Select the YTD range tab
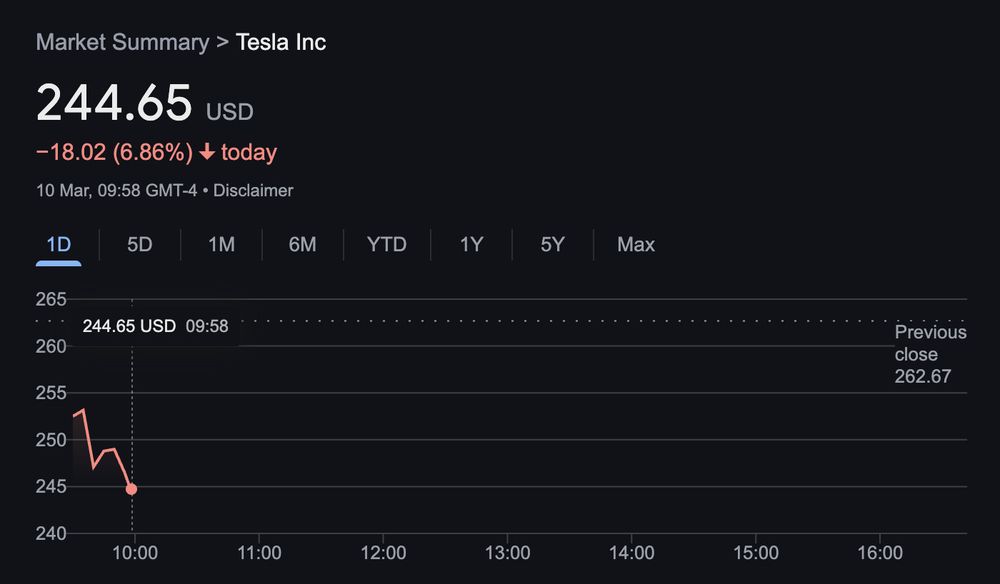 tap(386, 245)
